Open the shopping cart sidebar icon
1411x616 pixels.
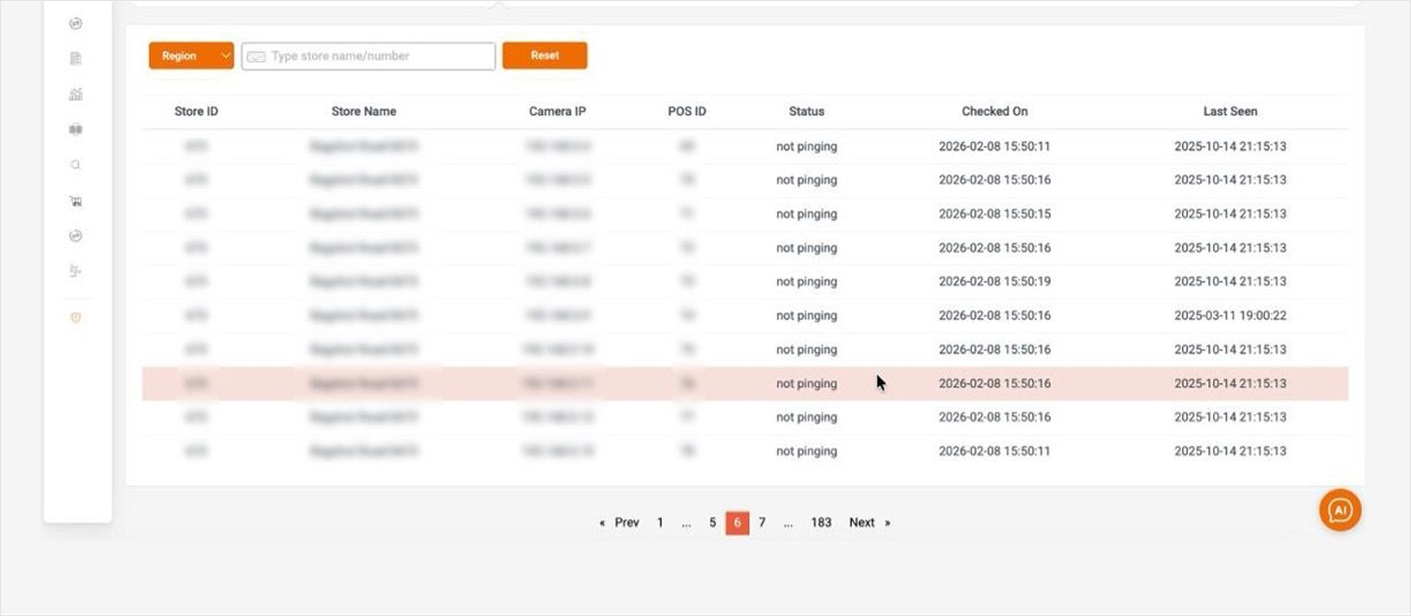[x=76, y=201]
